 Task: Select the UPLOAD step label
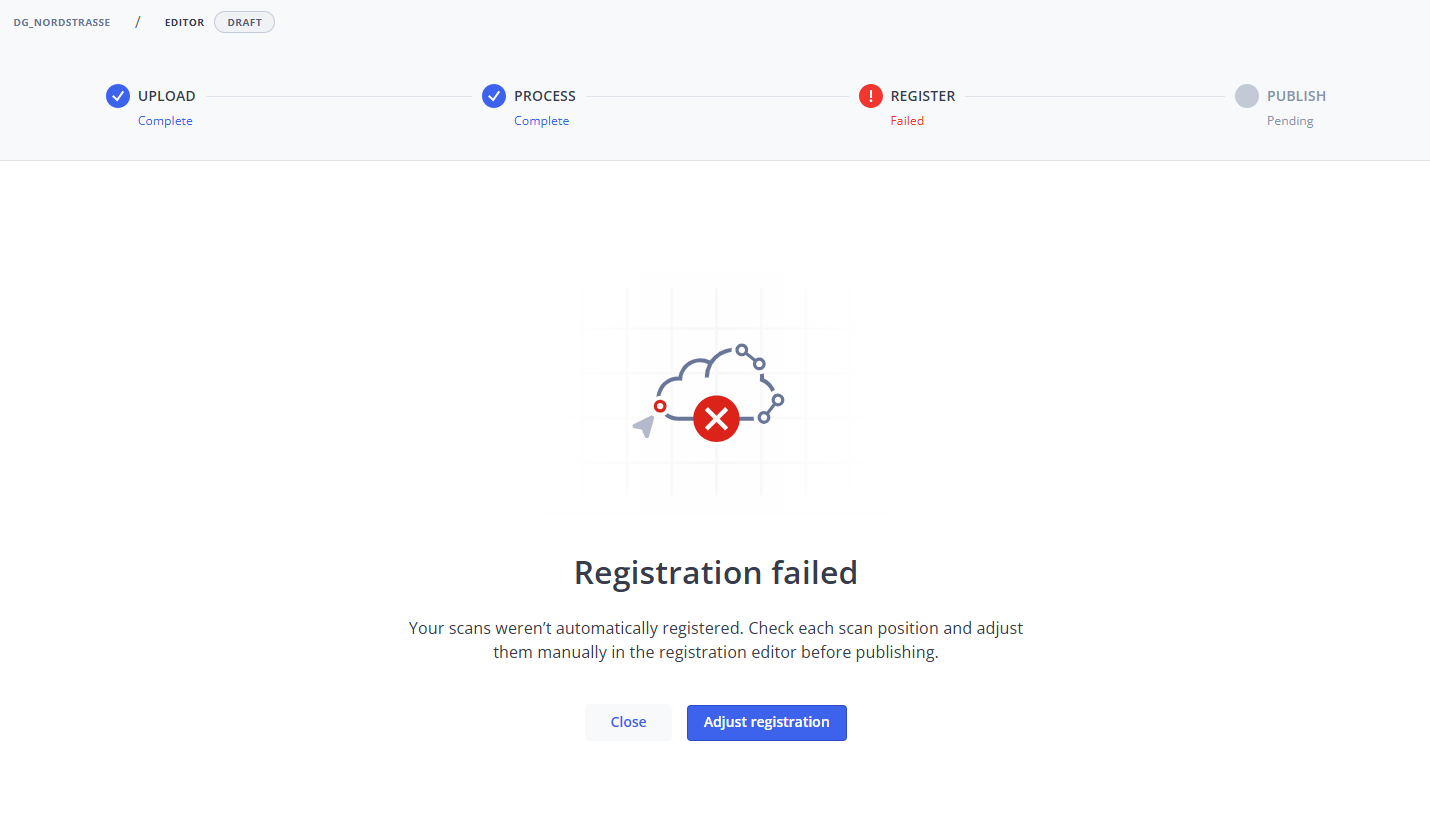tap(167, 96)
